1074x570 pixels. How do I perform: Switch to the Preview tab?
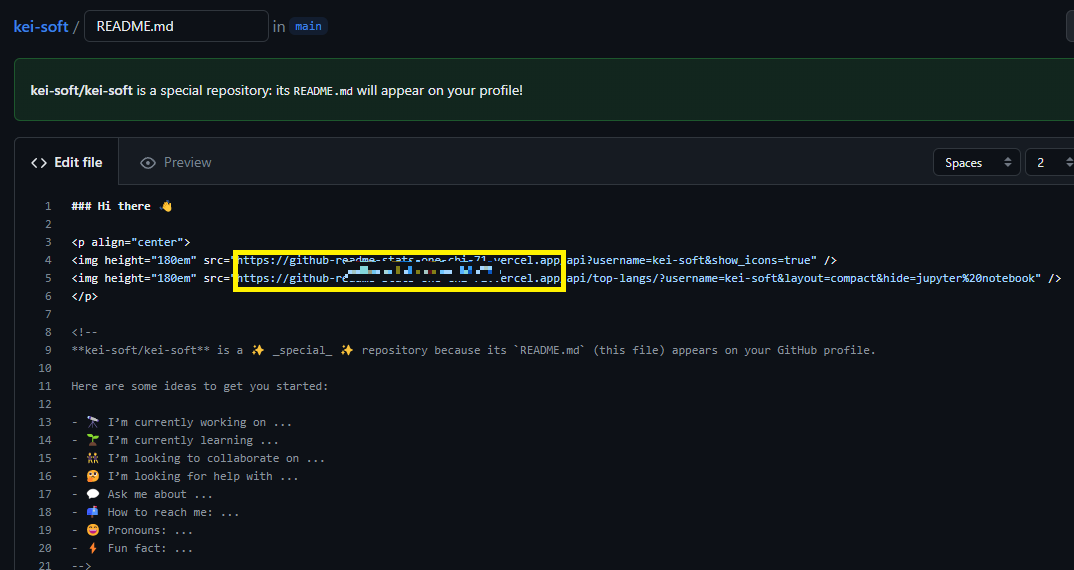coord(176,162)
